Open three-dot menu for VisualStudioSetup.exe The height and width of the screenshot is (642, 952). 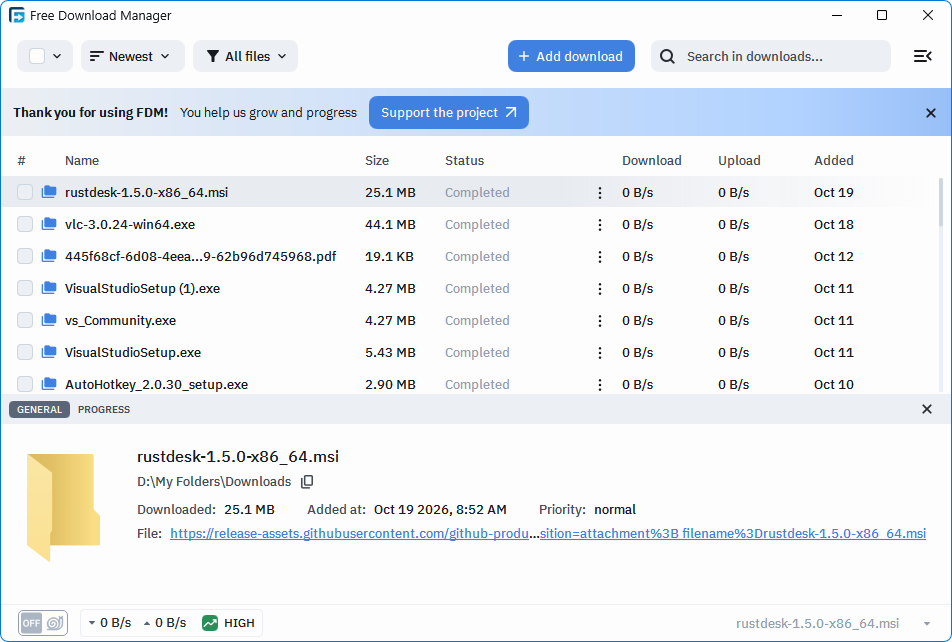click(x=600, y=353)
